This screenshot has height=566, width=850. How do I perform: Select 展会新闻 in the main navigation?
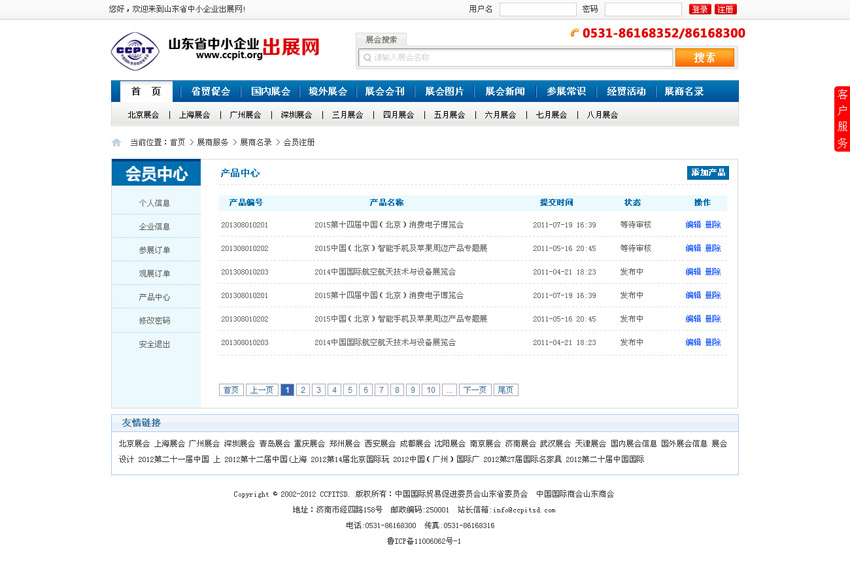point(505,91)
